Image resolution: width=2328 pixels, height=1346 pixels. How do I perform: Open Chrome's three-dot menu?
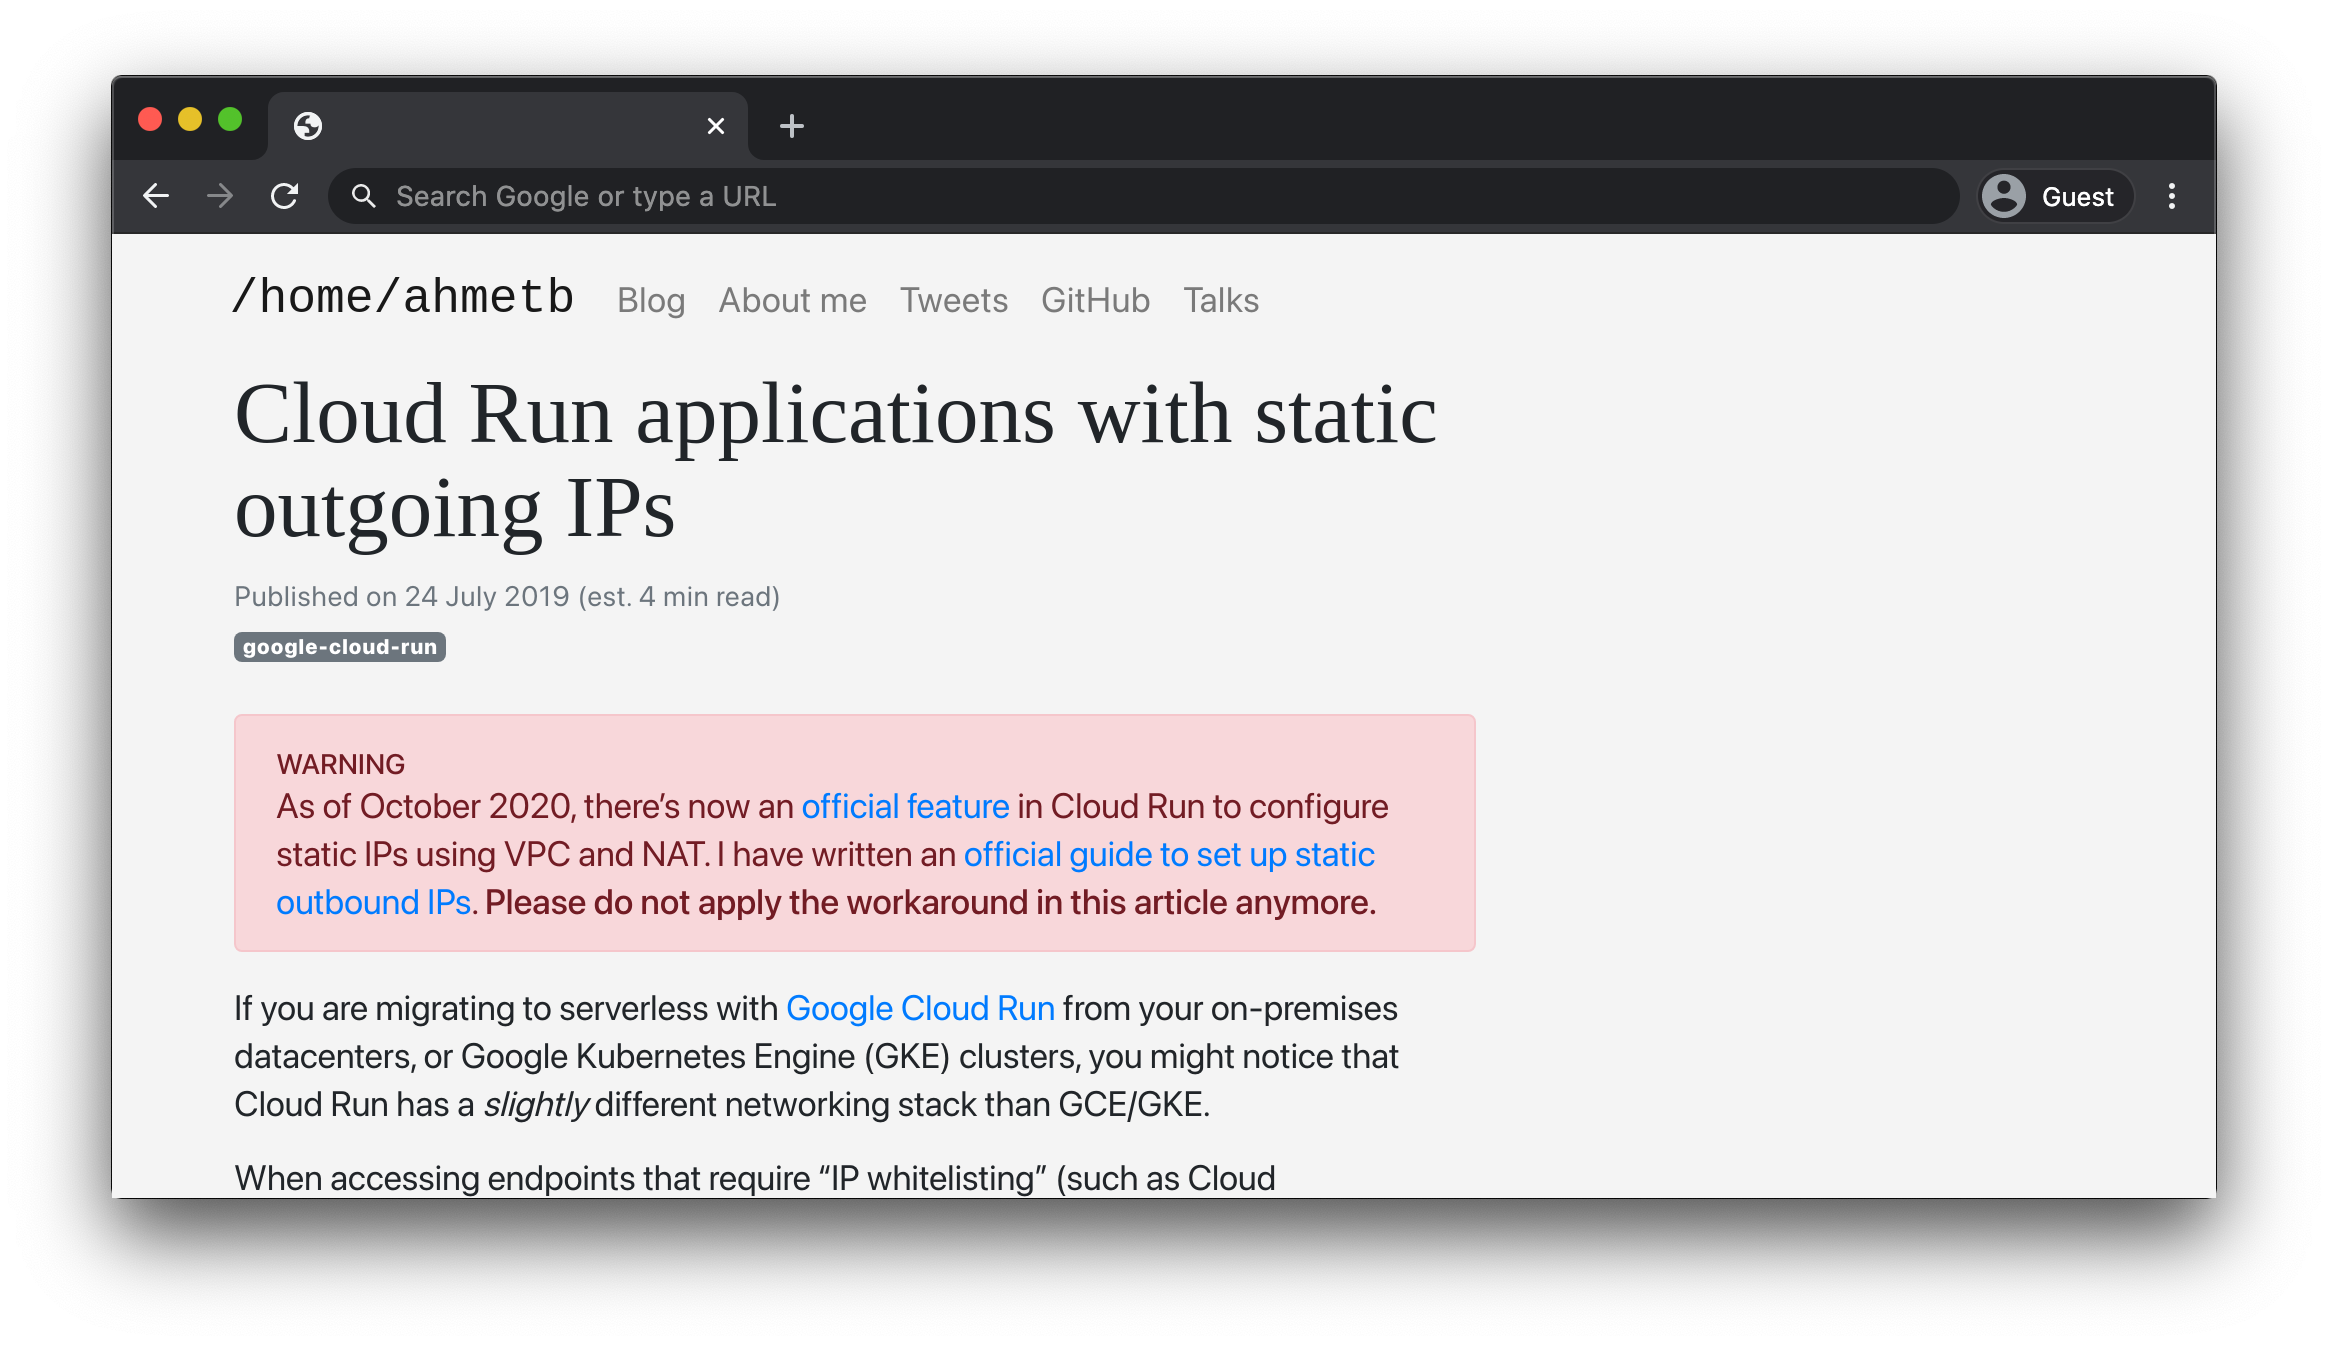point(2171,196)
